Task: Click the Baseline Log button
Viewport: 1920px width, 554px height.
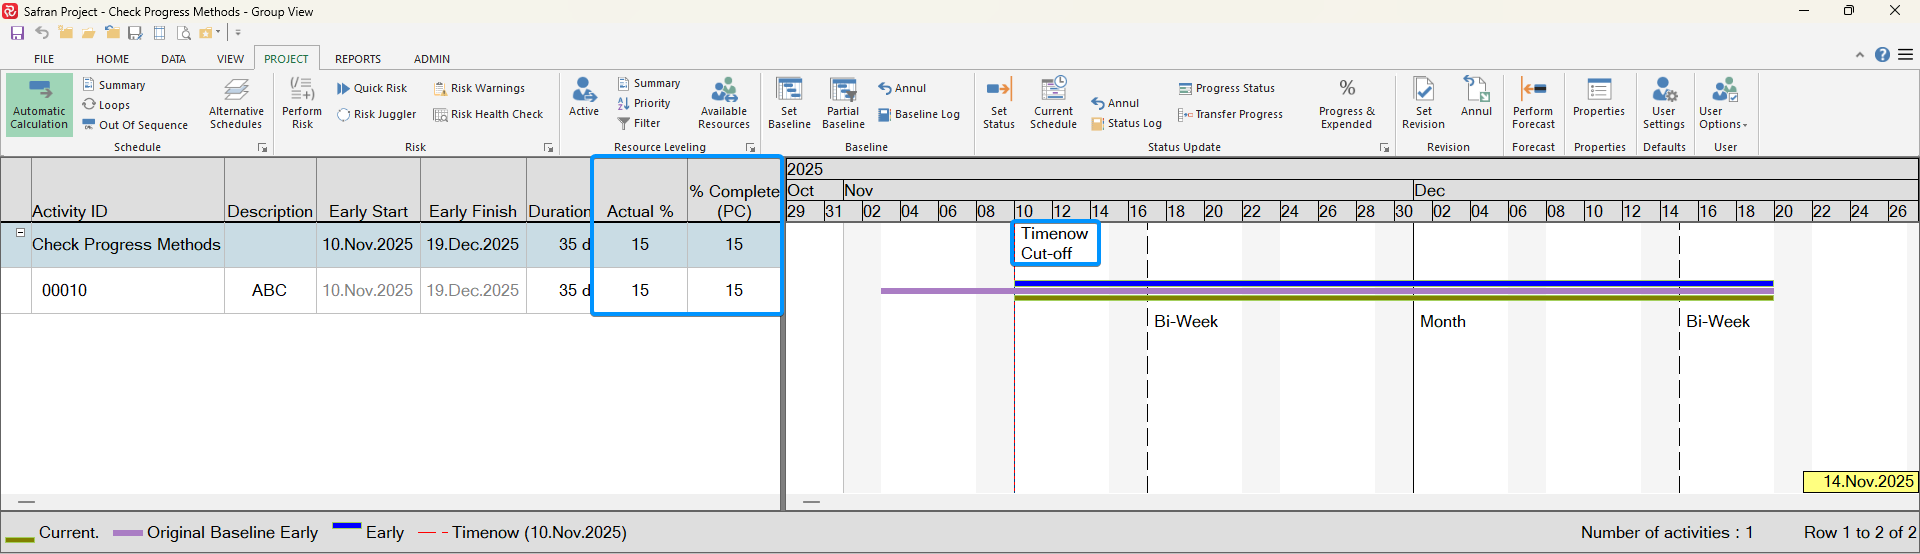Action: click(x=918, y=115)
